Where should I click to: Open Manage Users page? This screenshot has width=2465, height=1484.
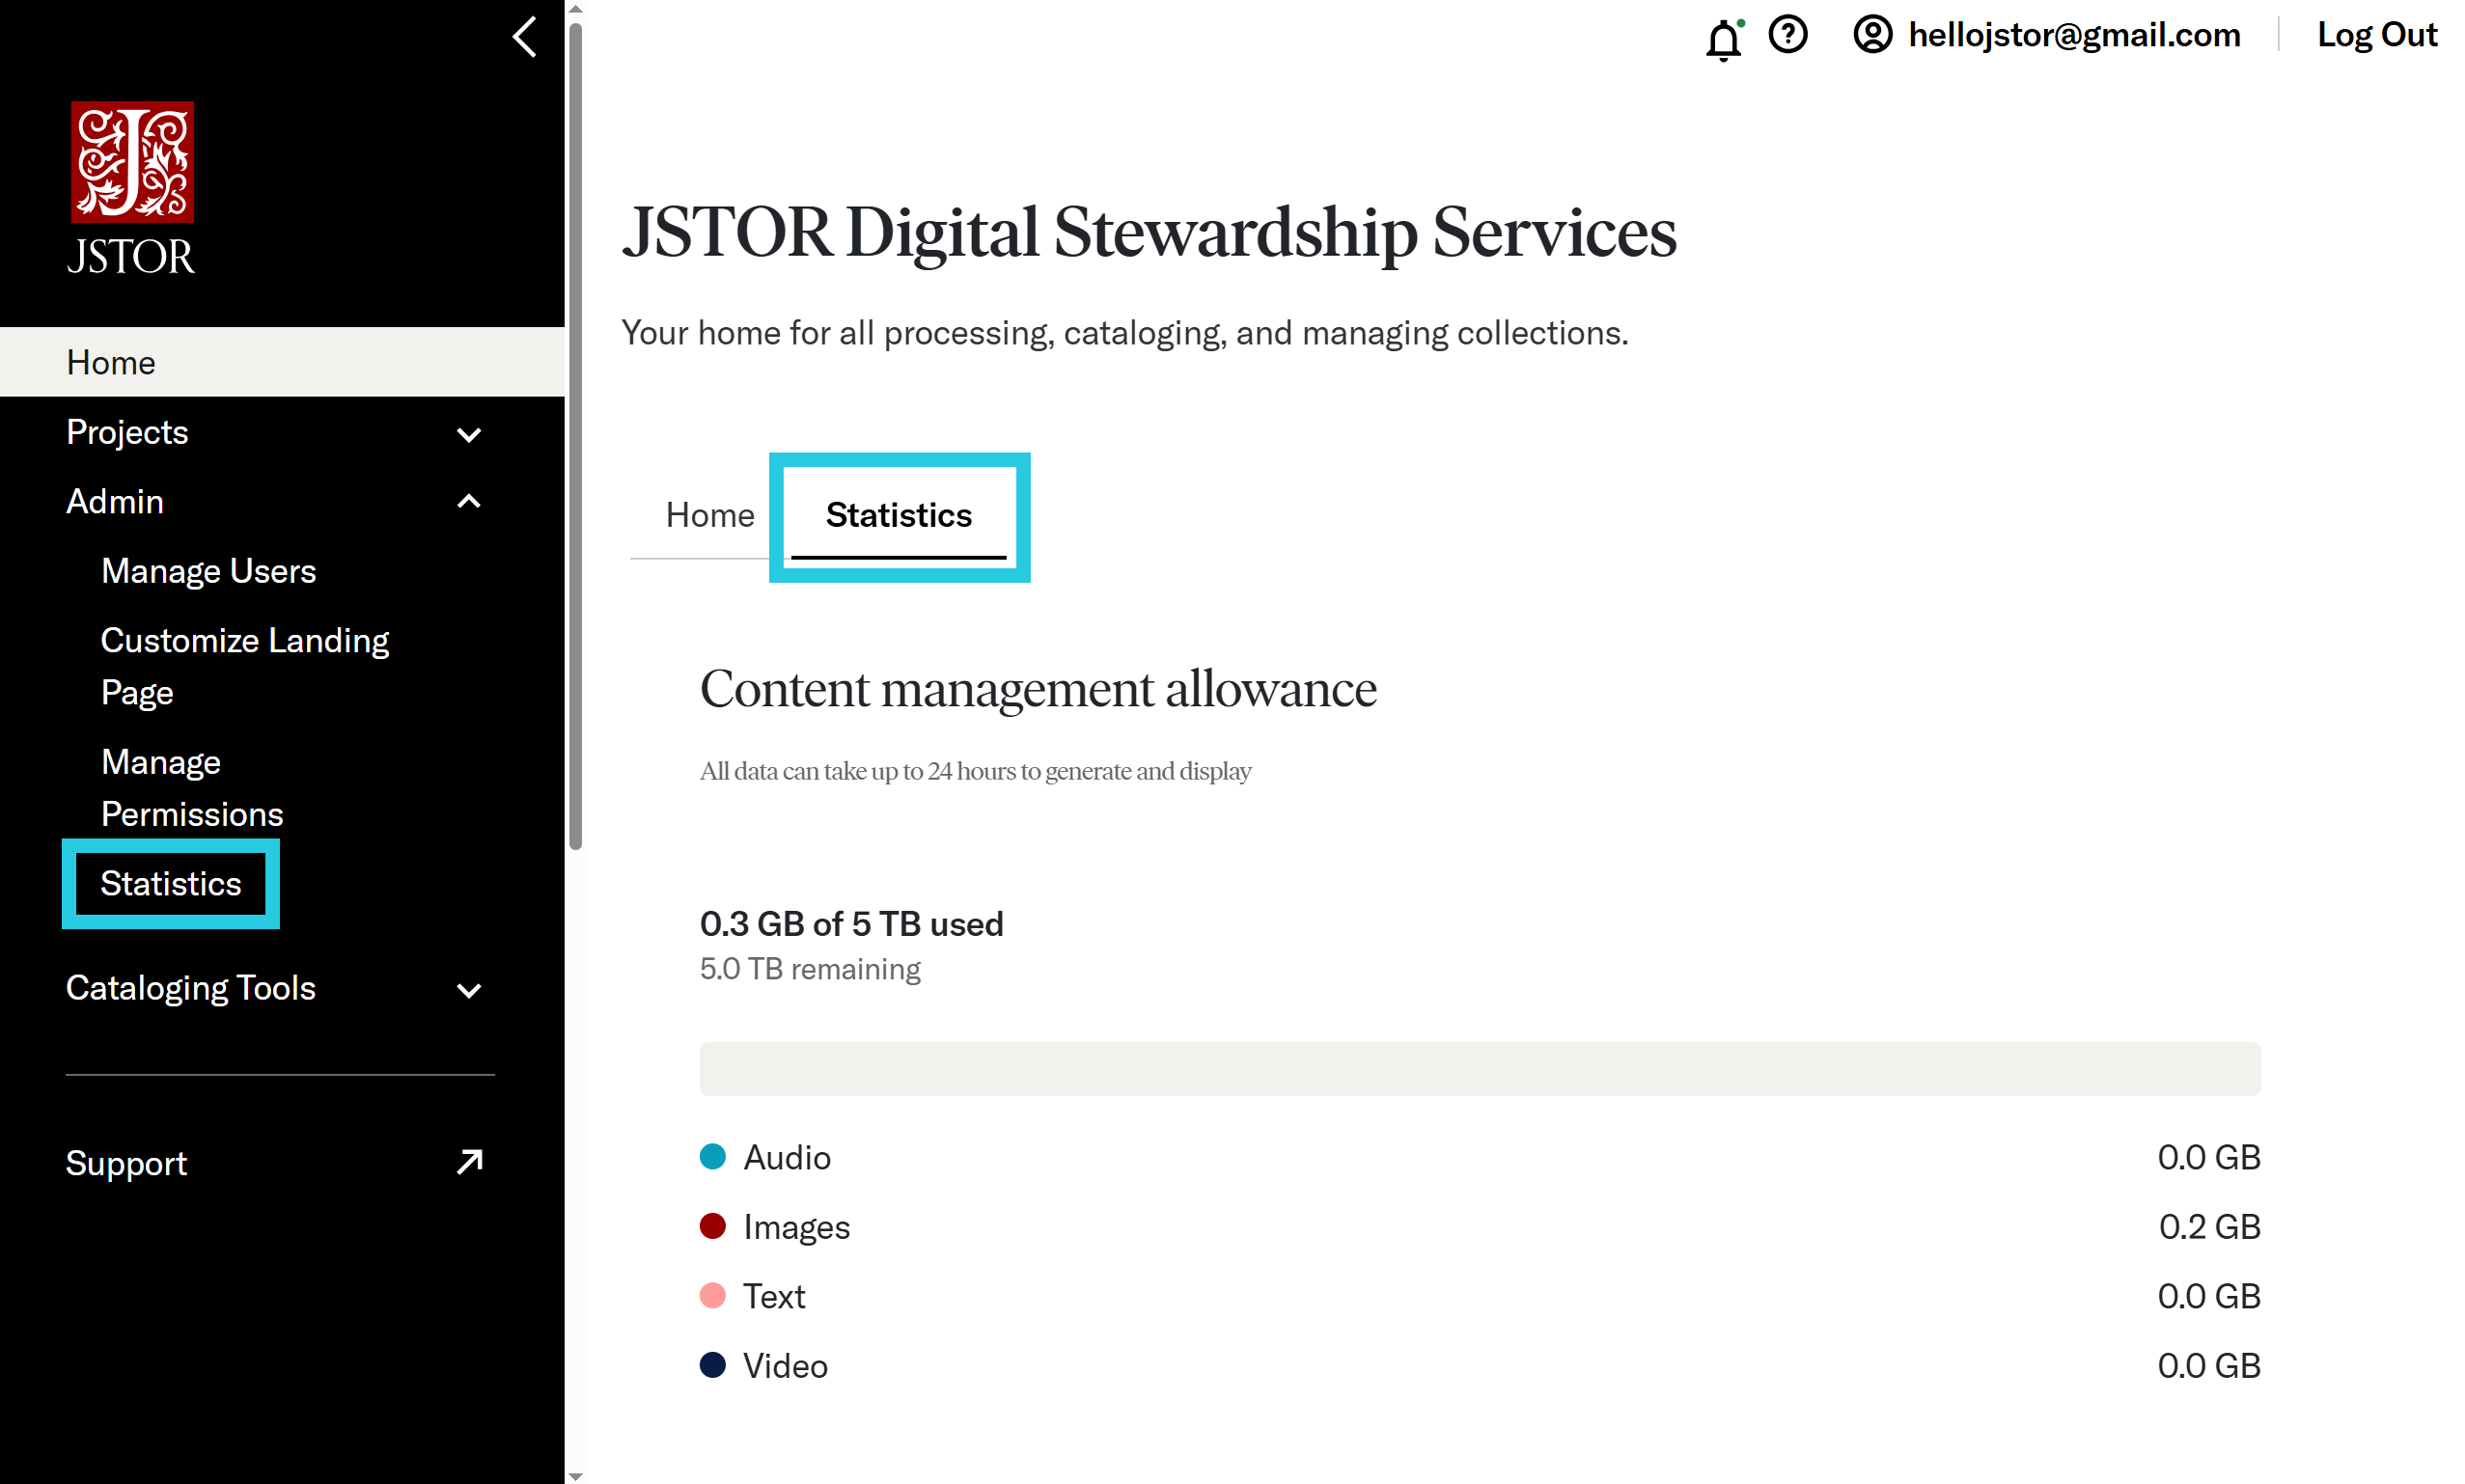[208, 571]
